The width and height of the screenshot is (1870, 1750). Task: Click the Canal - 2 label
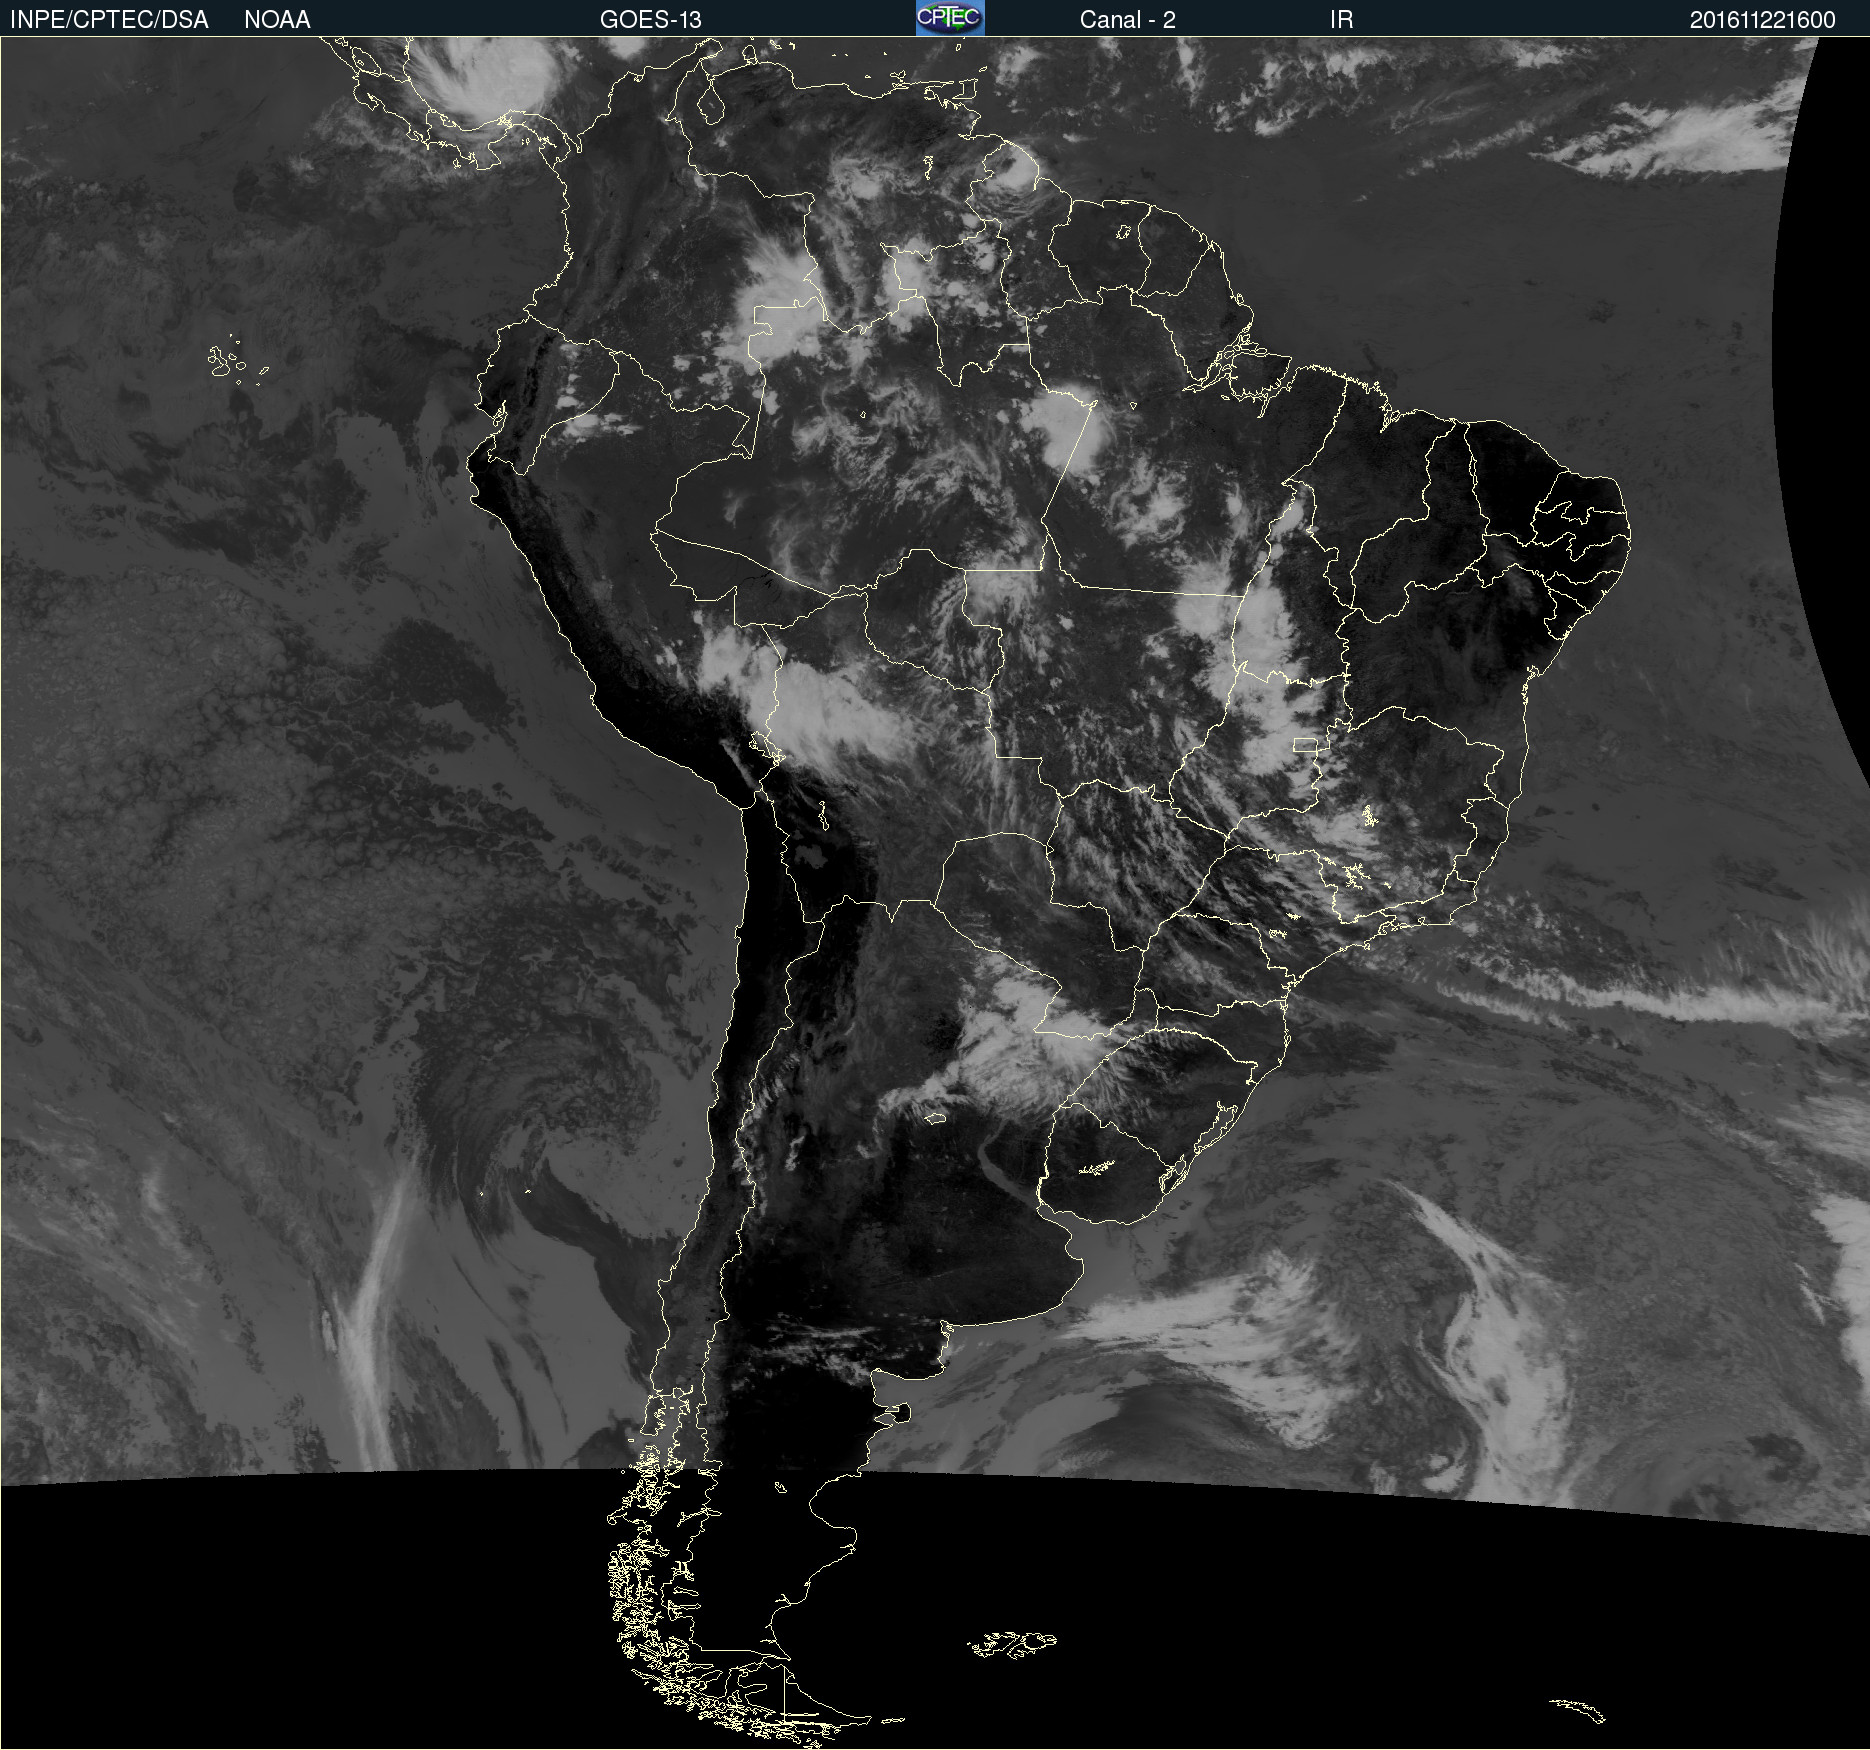pyautogui.click(x=1127, y=20)
